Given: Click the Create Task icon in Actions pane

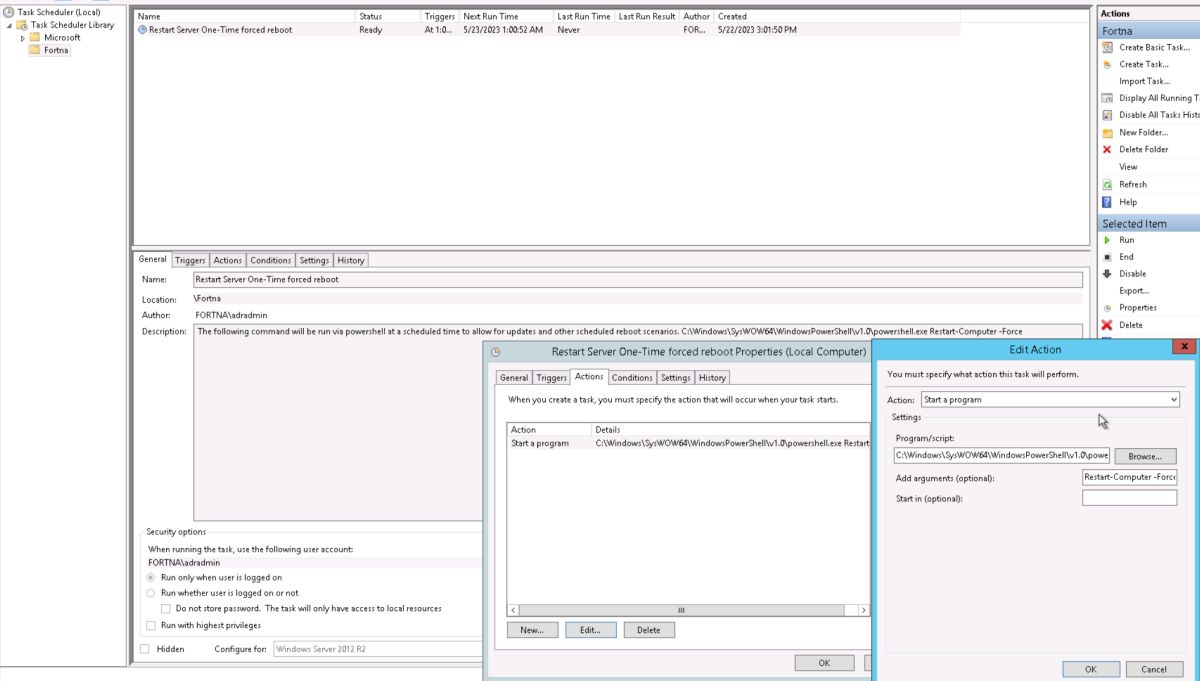Looking at the screenshot, I should 1107,64.
